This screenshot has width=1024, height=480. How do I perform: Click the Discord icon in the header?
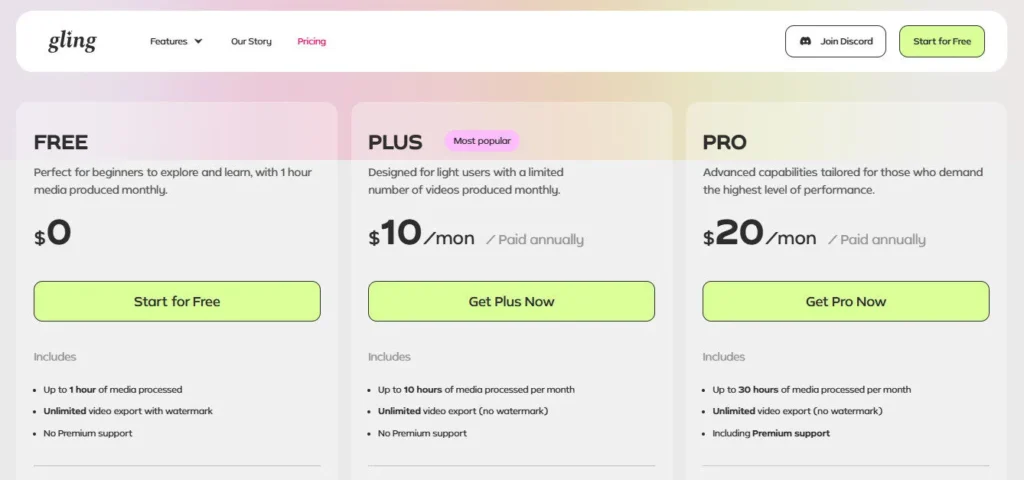coord(805,41)
